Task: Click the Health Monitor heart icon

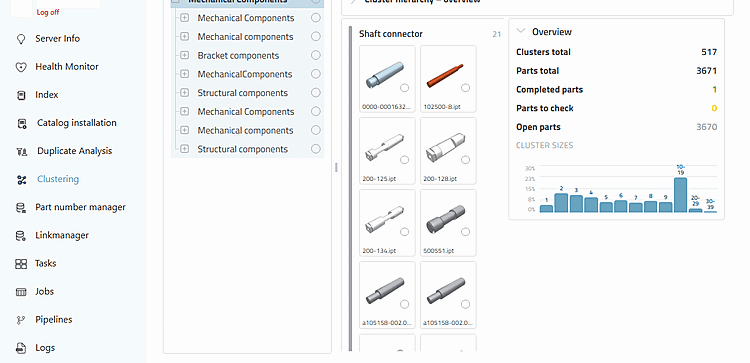Action: 21,67
